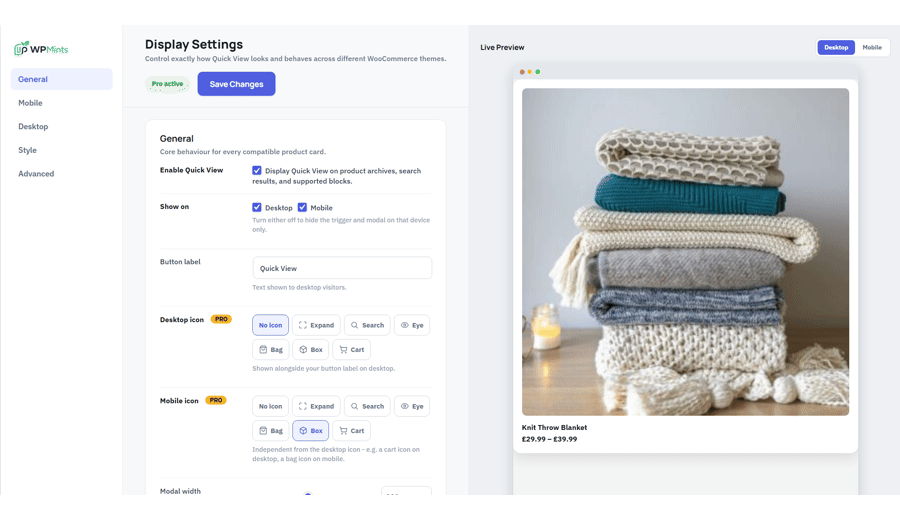Click the £29.99 – £39.99 price text
This screenshot has width=900, height=520.
(x=549, y=439)
